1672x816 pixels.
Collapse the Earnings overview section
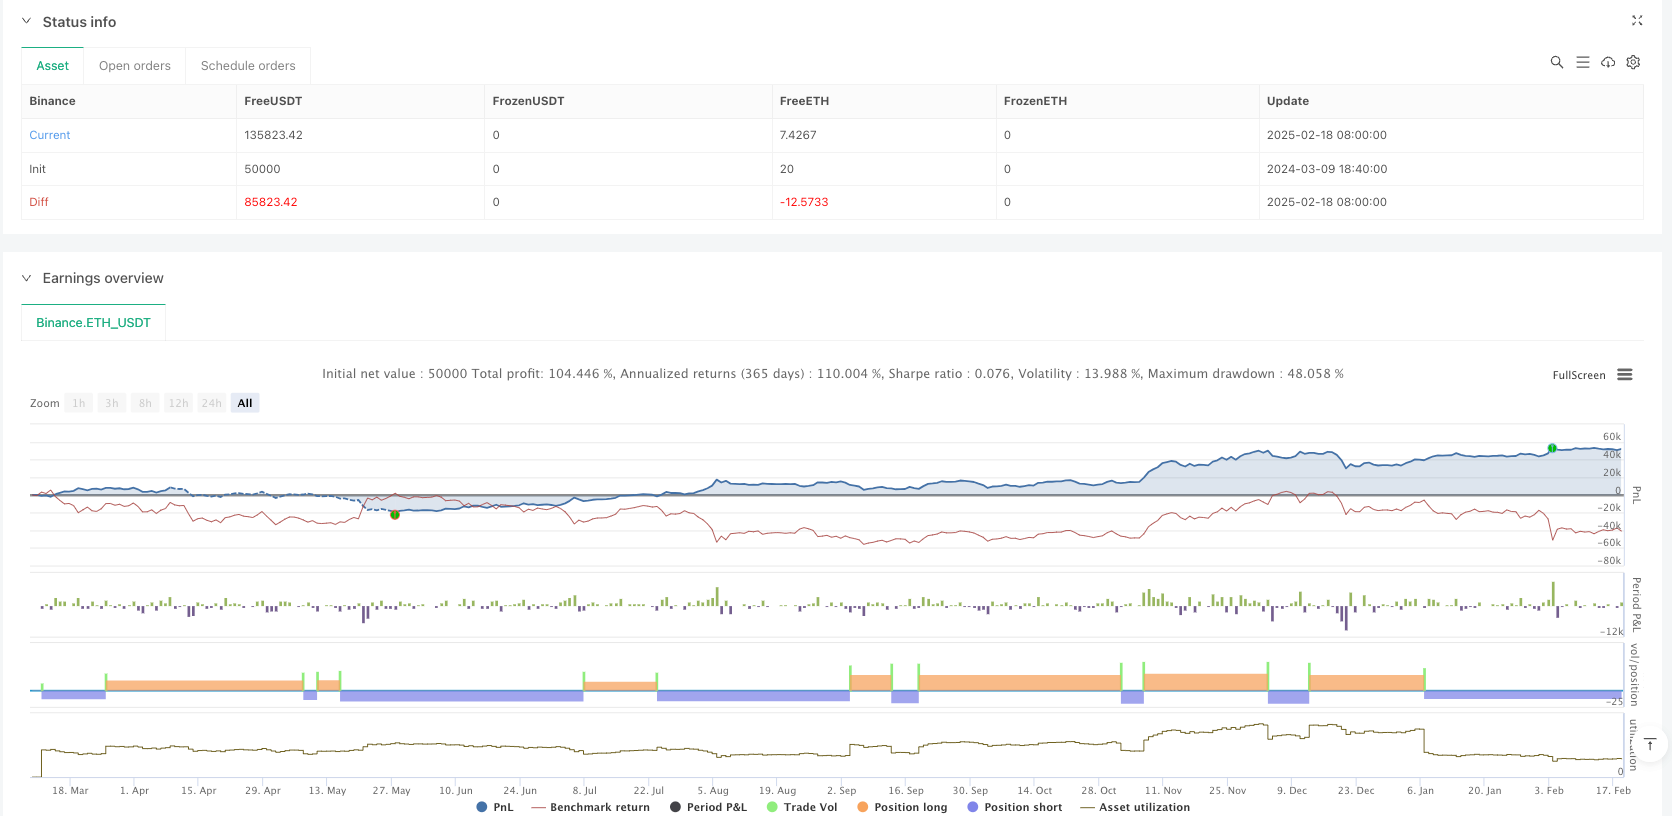tap(27, 278)
